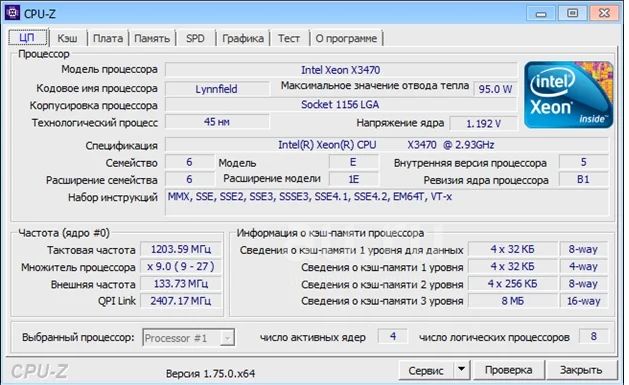Click the 4-way L1 cache associativity value

coord(584,266)
